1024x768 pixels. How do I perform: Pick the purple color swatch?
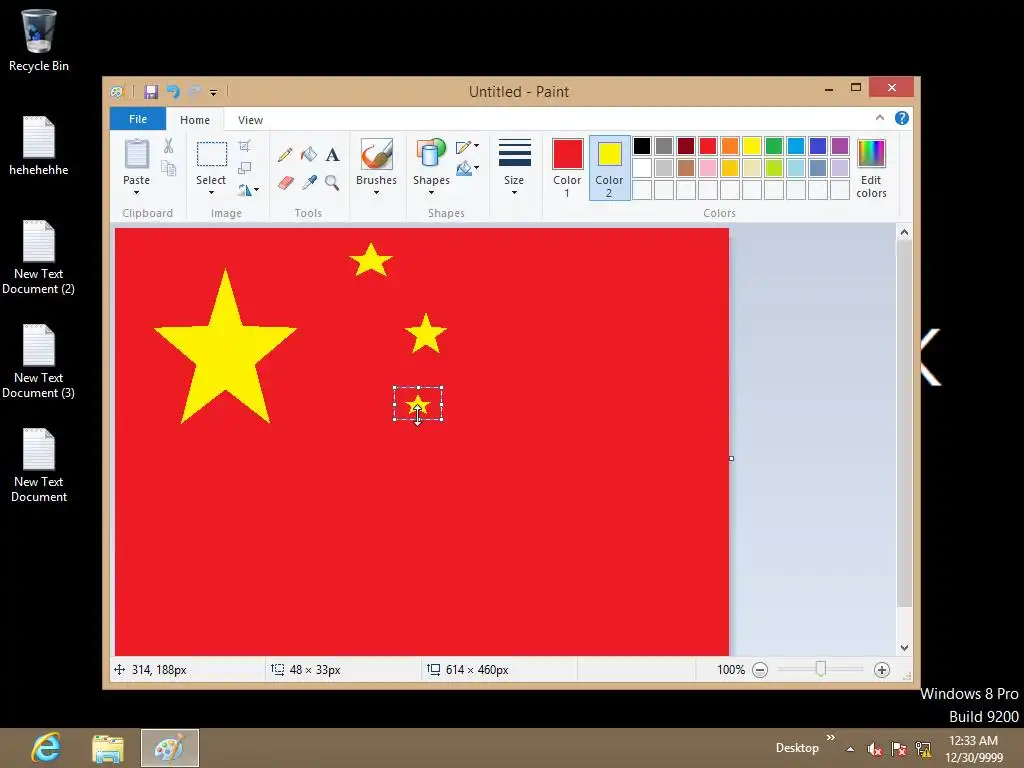pyautogui.click(x=840, y=146)
